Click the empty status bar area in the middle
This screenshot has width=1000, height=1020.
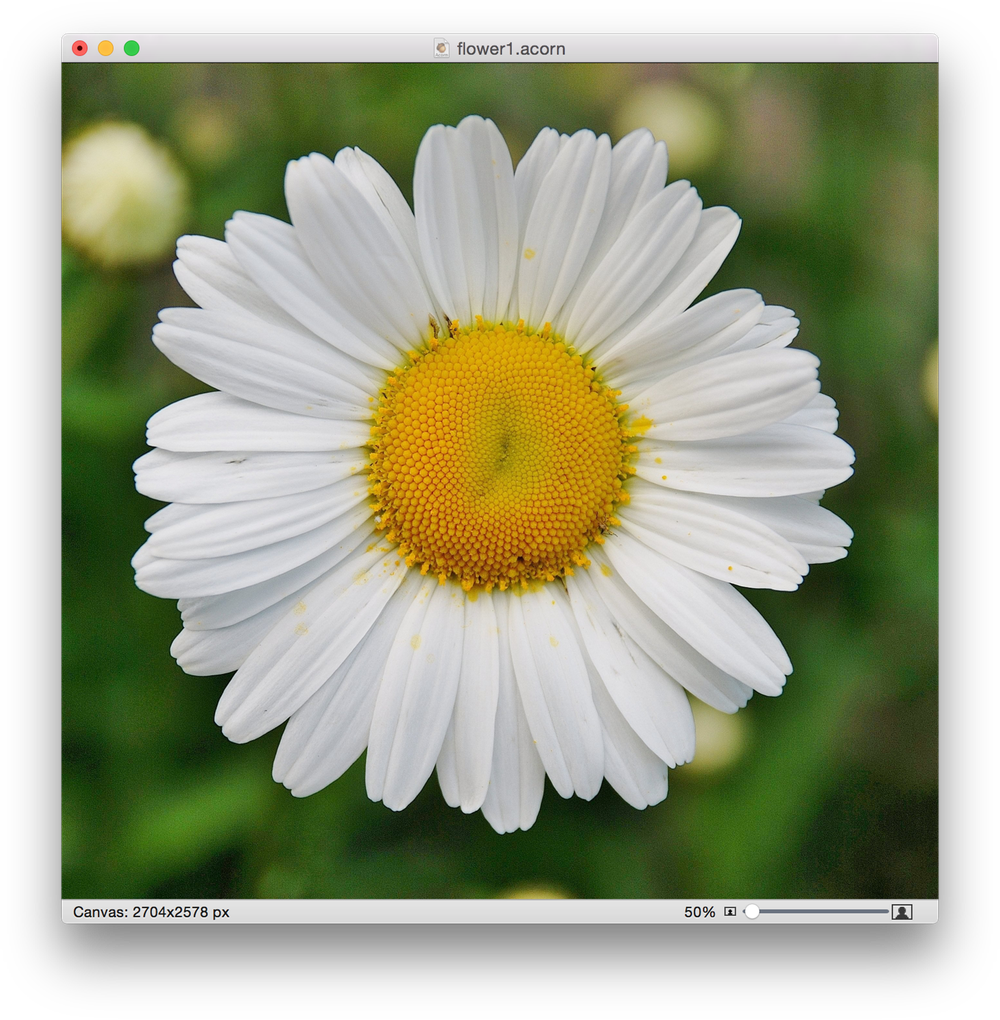click(450, 912)
